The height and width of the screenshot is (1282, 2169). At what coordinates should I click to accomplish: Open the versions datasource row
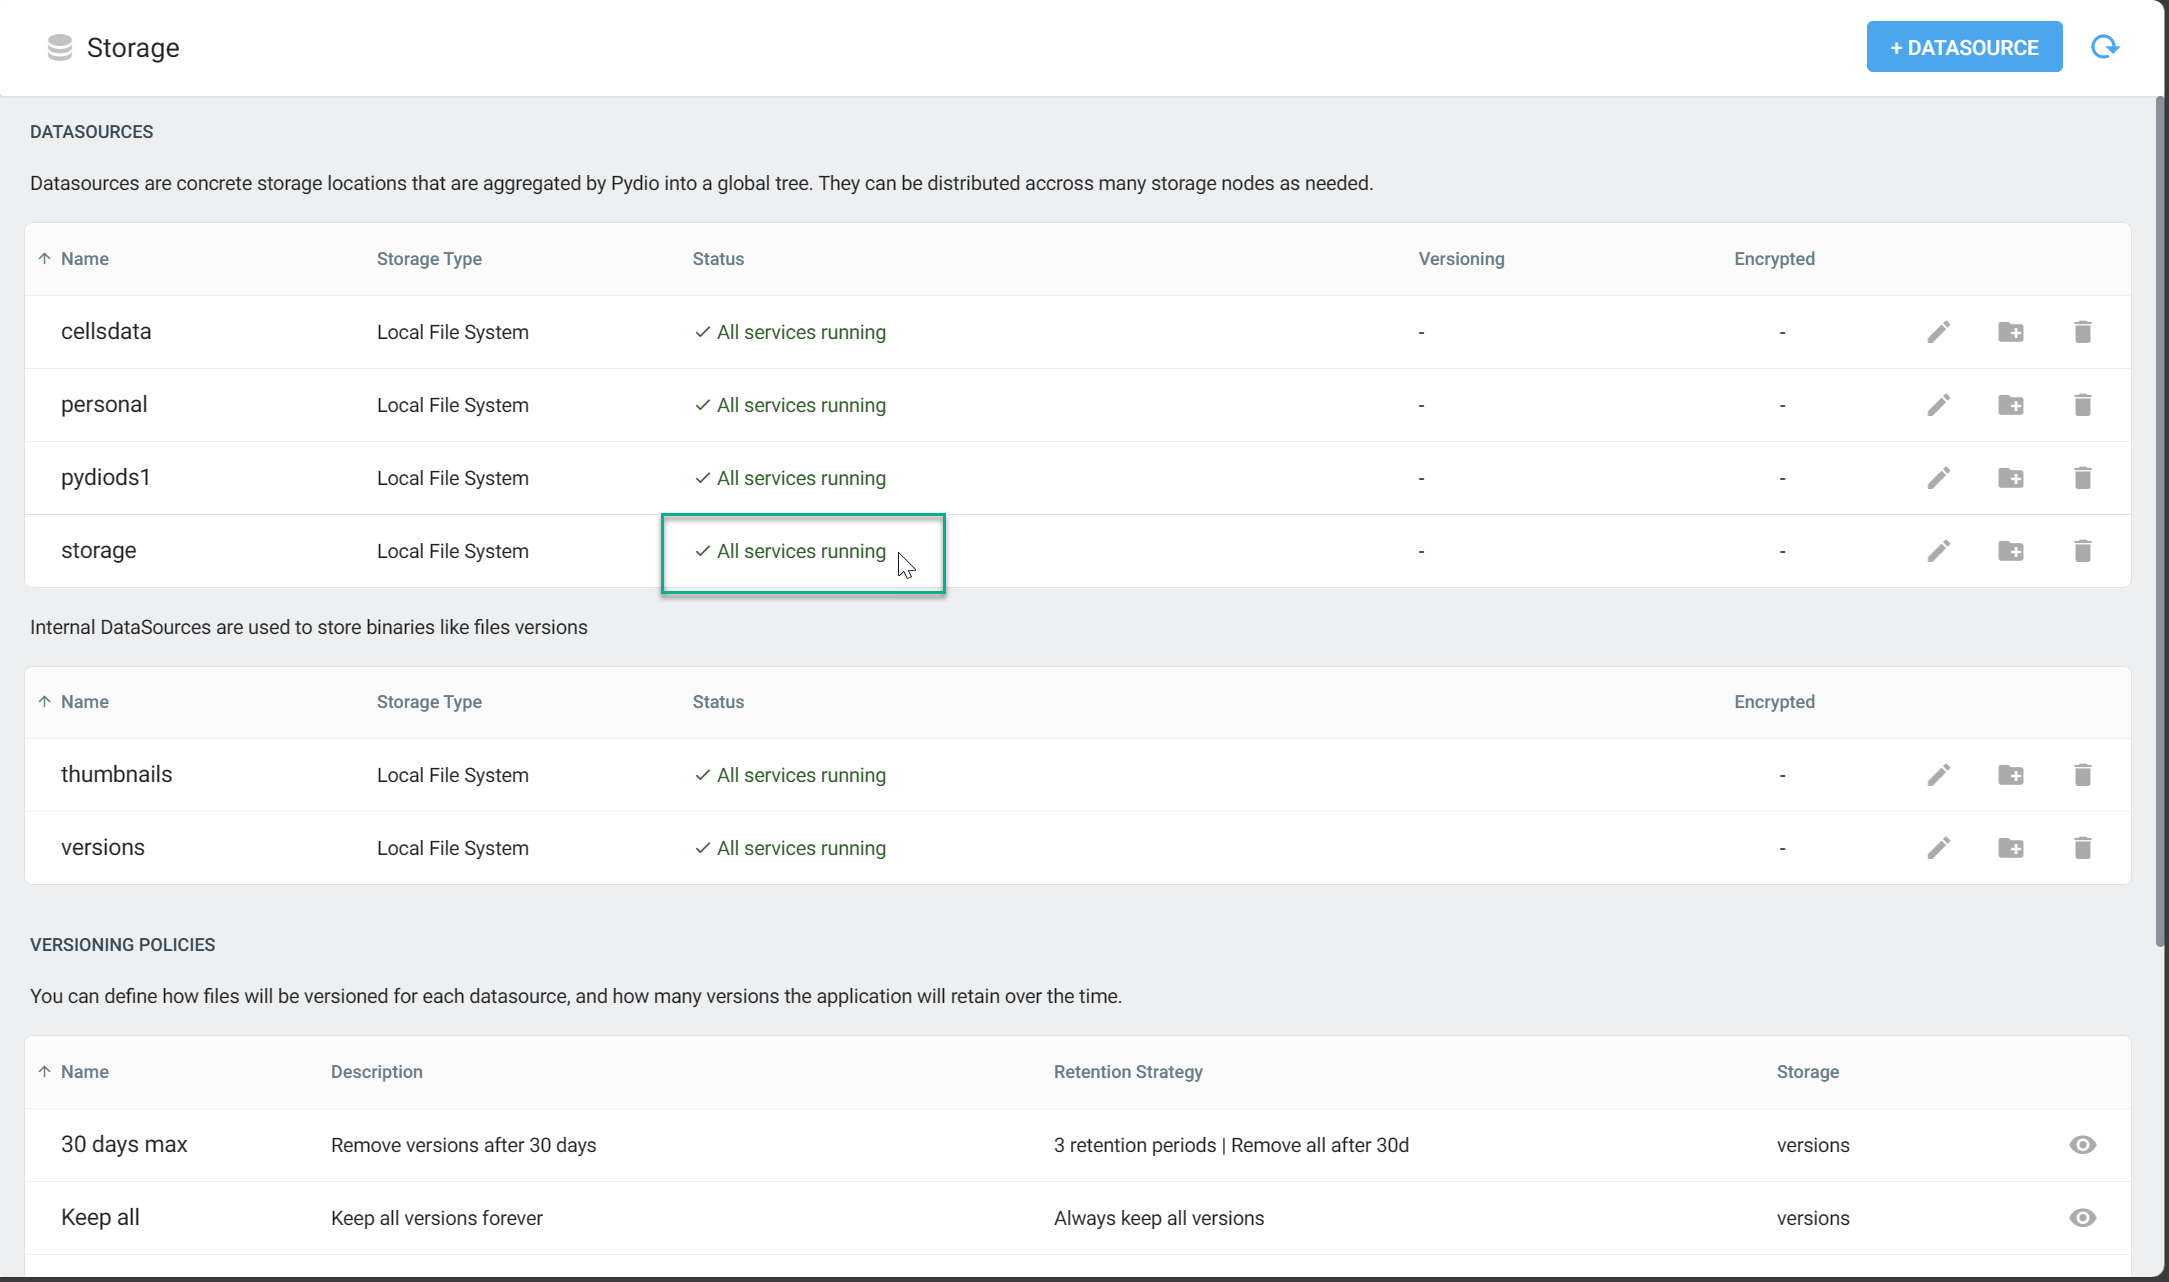[x=1078, y=848]
